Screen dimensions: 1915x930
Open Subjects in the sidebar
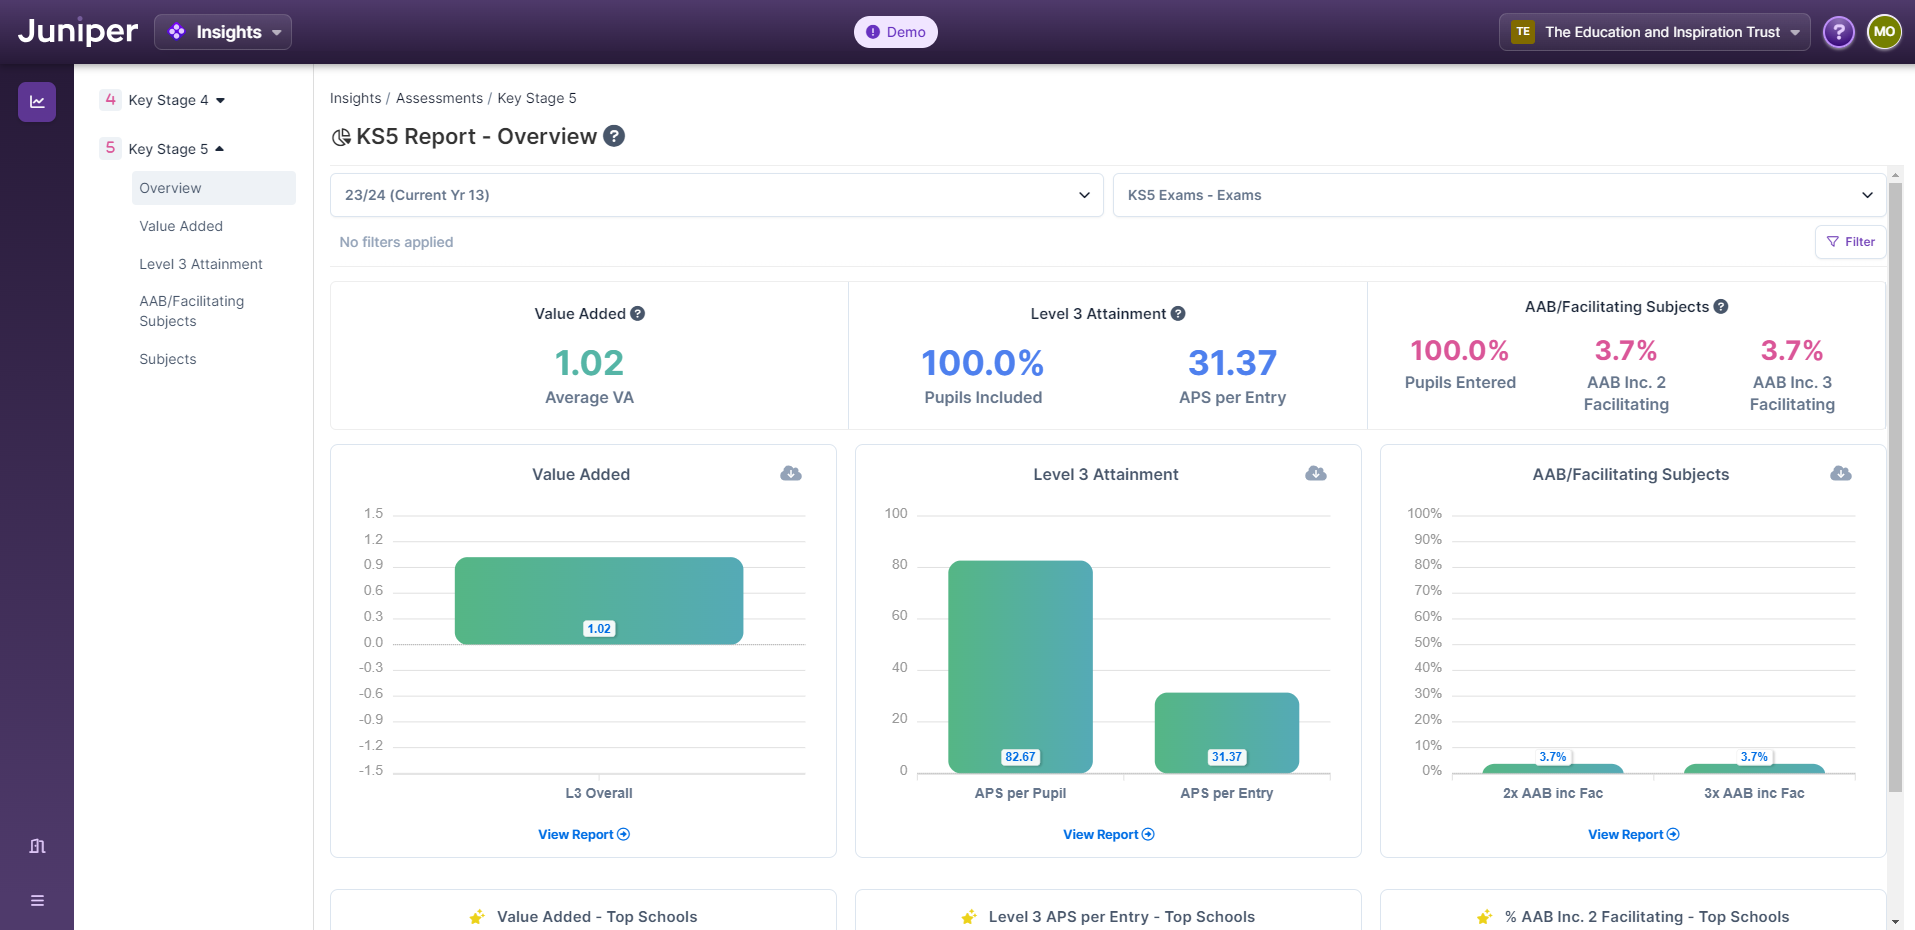(x=168, y=359)
